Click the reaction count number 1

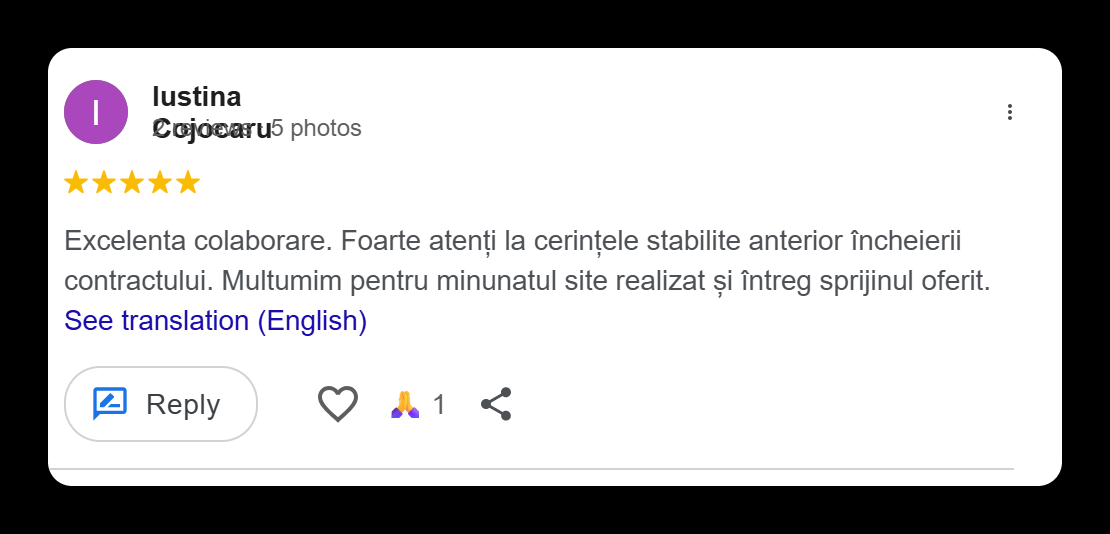439,405
